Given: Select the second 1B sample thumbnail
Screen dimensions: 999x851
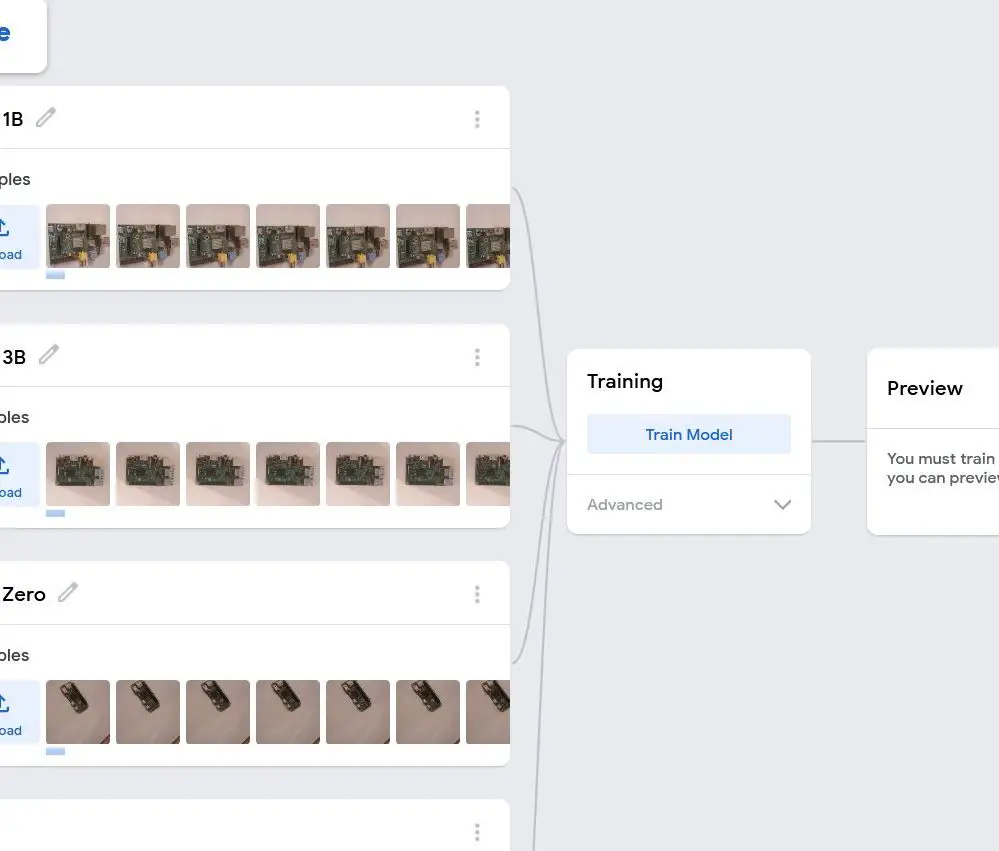Looking at the screenshot, I should 148,236.
